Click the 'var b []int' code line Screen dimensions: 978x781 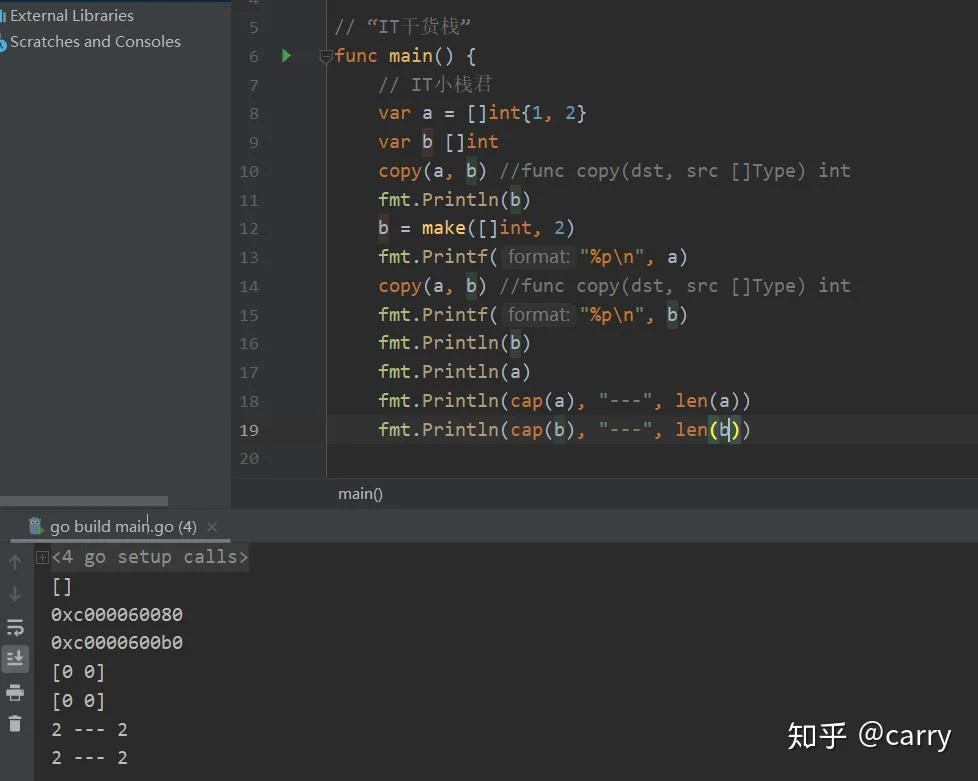[438, 142]
